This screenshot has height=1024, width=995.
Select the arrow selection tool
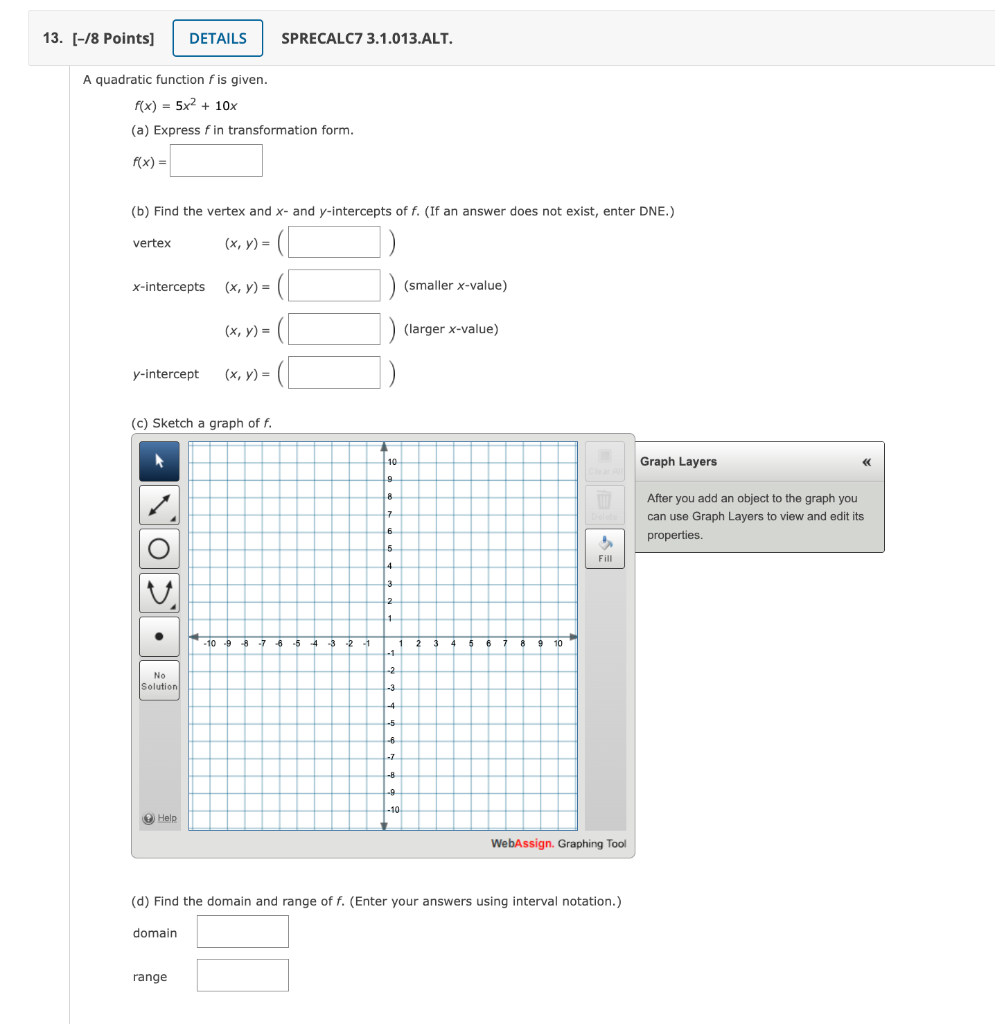pos(159,460)
